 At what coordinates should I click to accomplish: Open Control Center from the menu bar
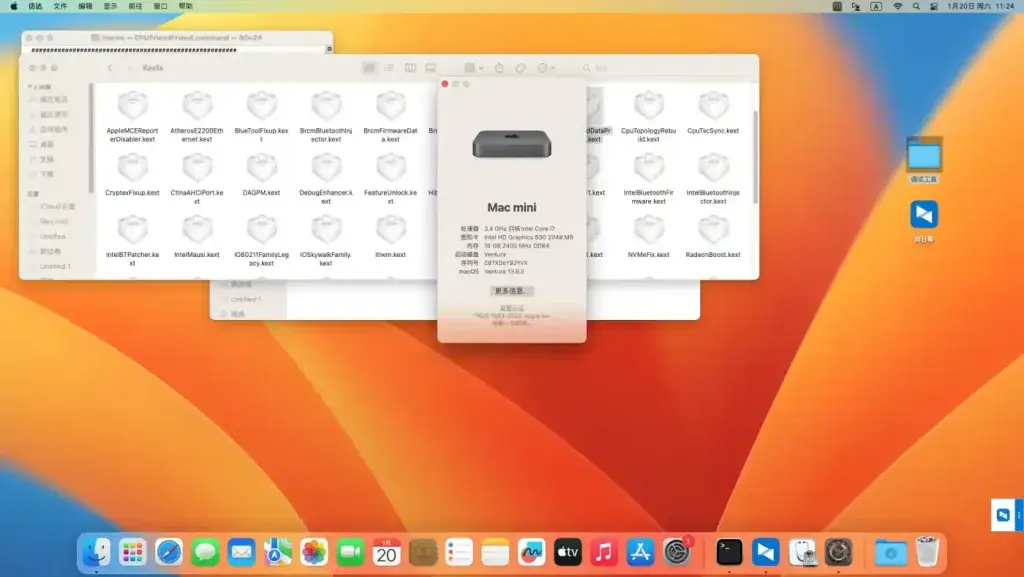[x=934, y=6]
